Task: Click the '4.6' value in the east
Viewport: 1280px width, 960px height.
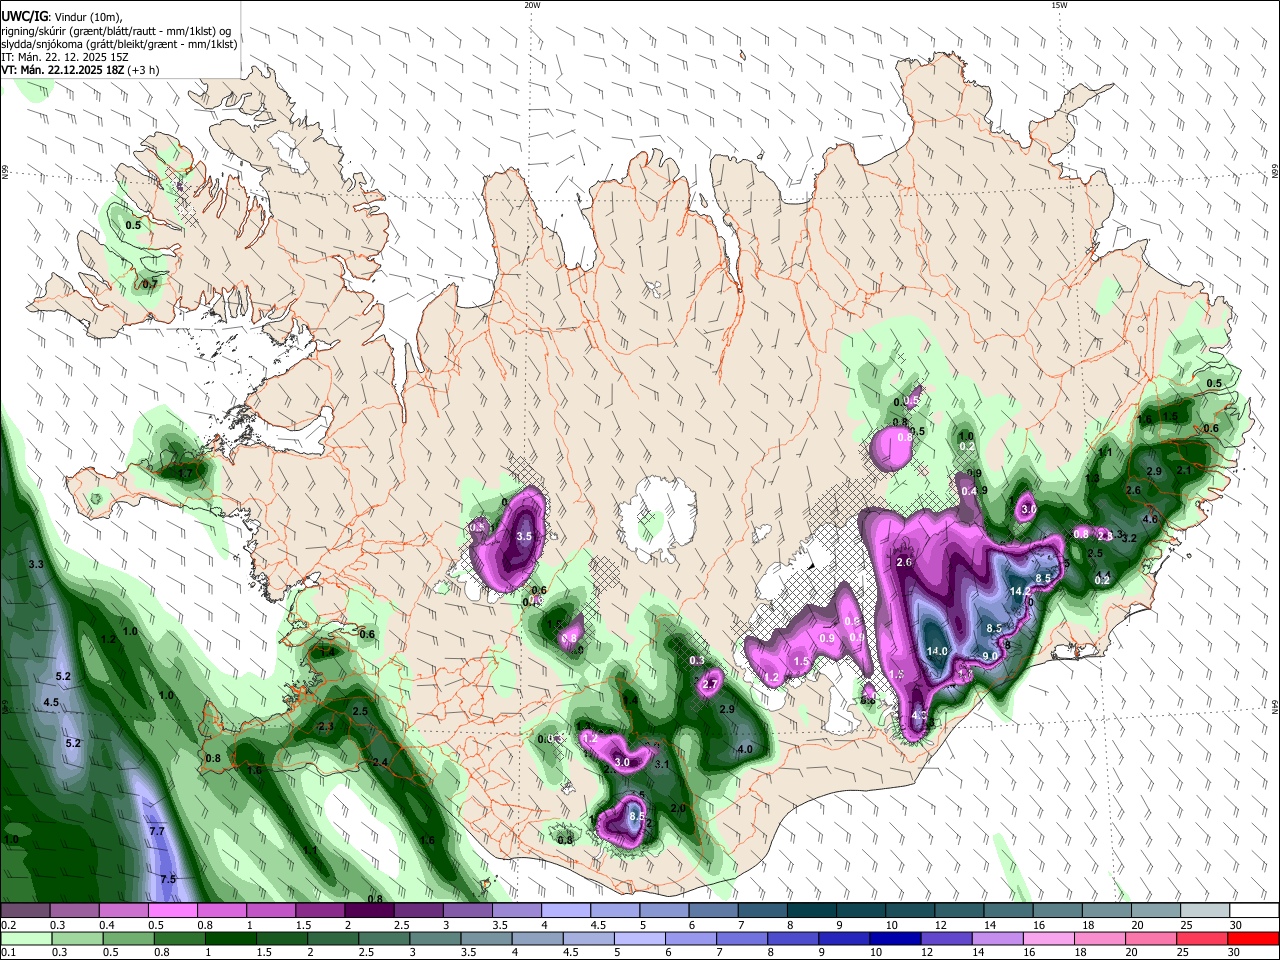Action: tap(1150, 519)
